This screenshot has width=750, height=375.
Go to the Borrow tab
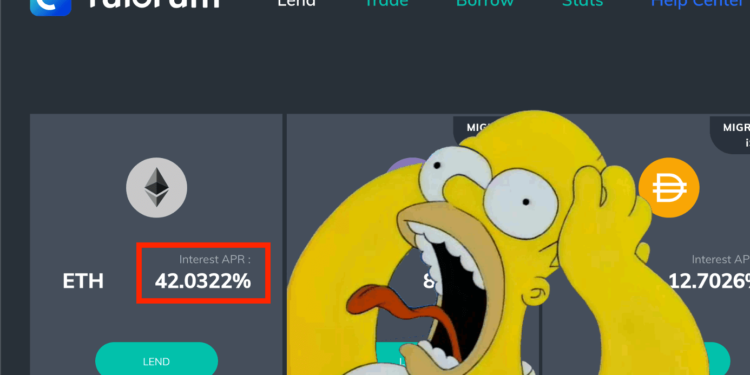485,3
